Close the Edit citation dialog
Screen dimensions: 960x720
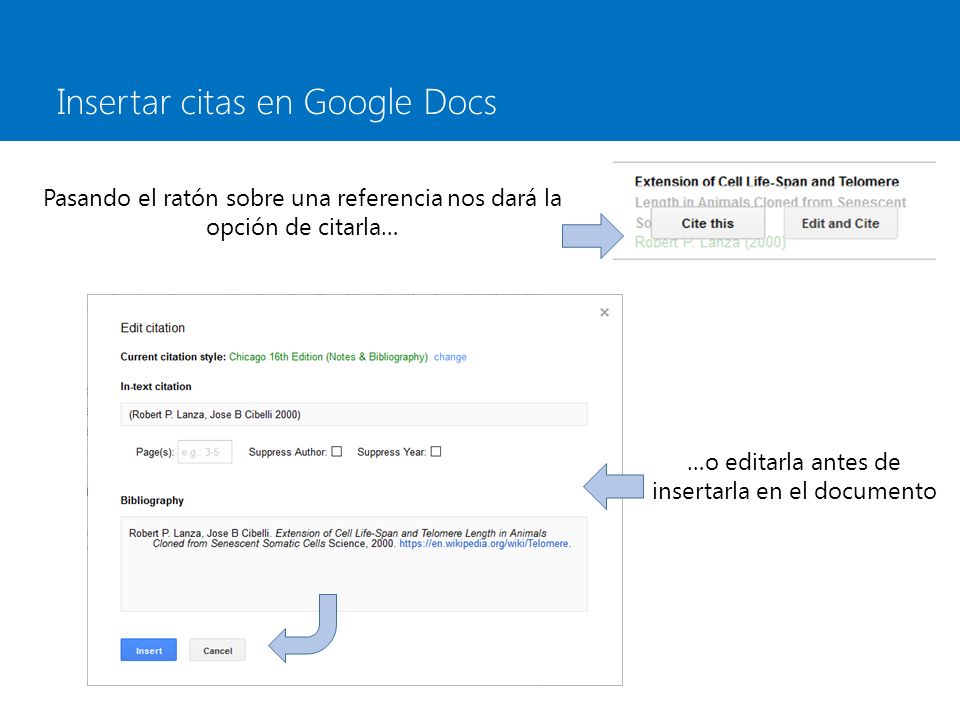pyautogui.click(x=604, y=313)
